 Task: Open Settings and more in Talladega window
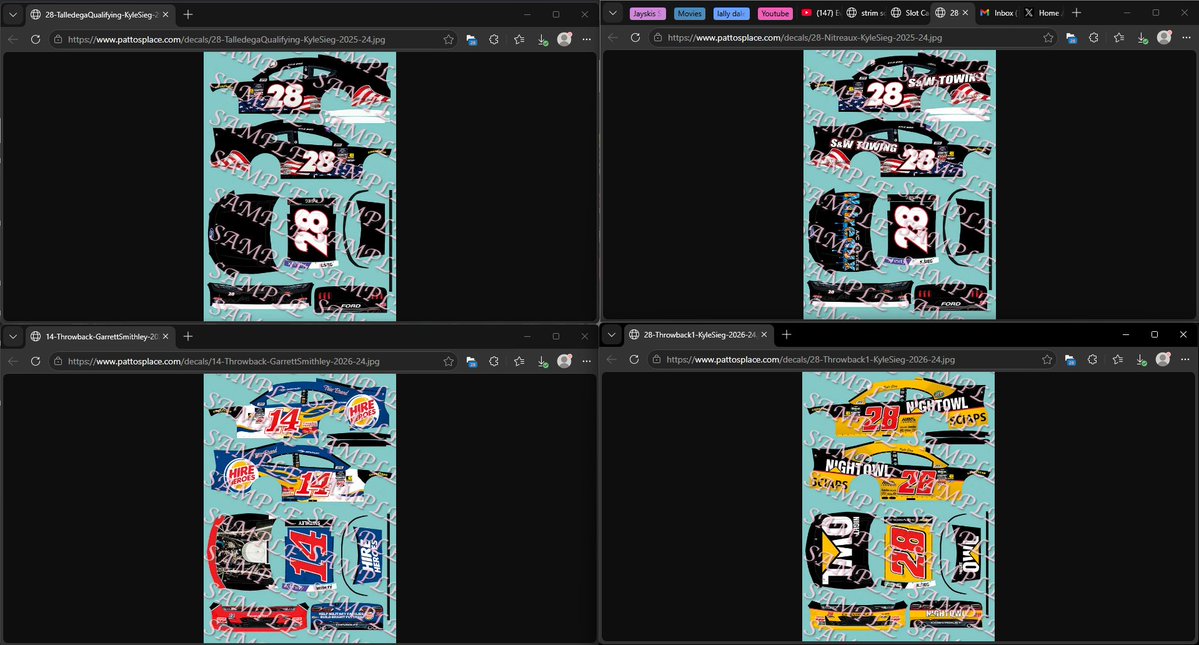[x=587, y=39]
